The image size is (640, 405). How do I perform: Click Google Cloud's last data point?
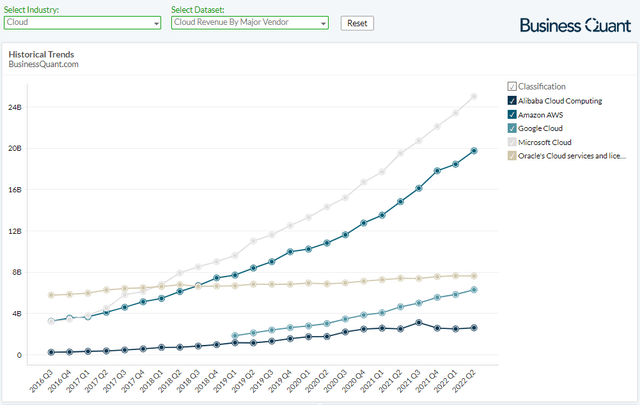[x=473, y=290]
